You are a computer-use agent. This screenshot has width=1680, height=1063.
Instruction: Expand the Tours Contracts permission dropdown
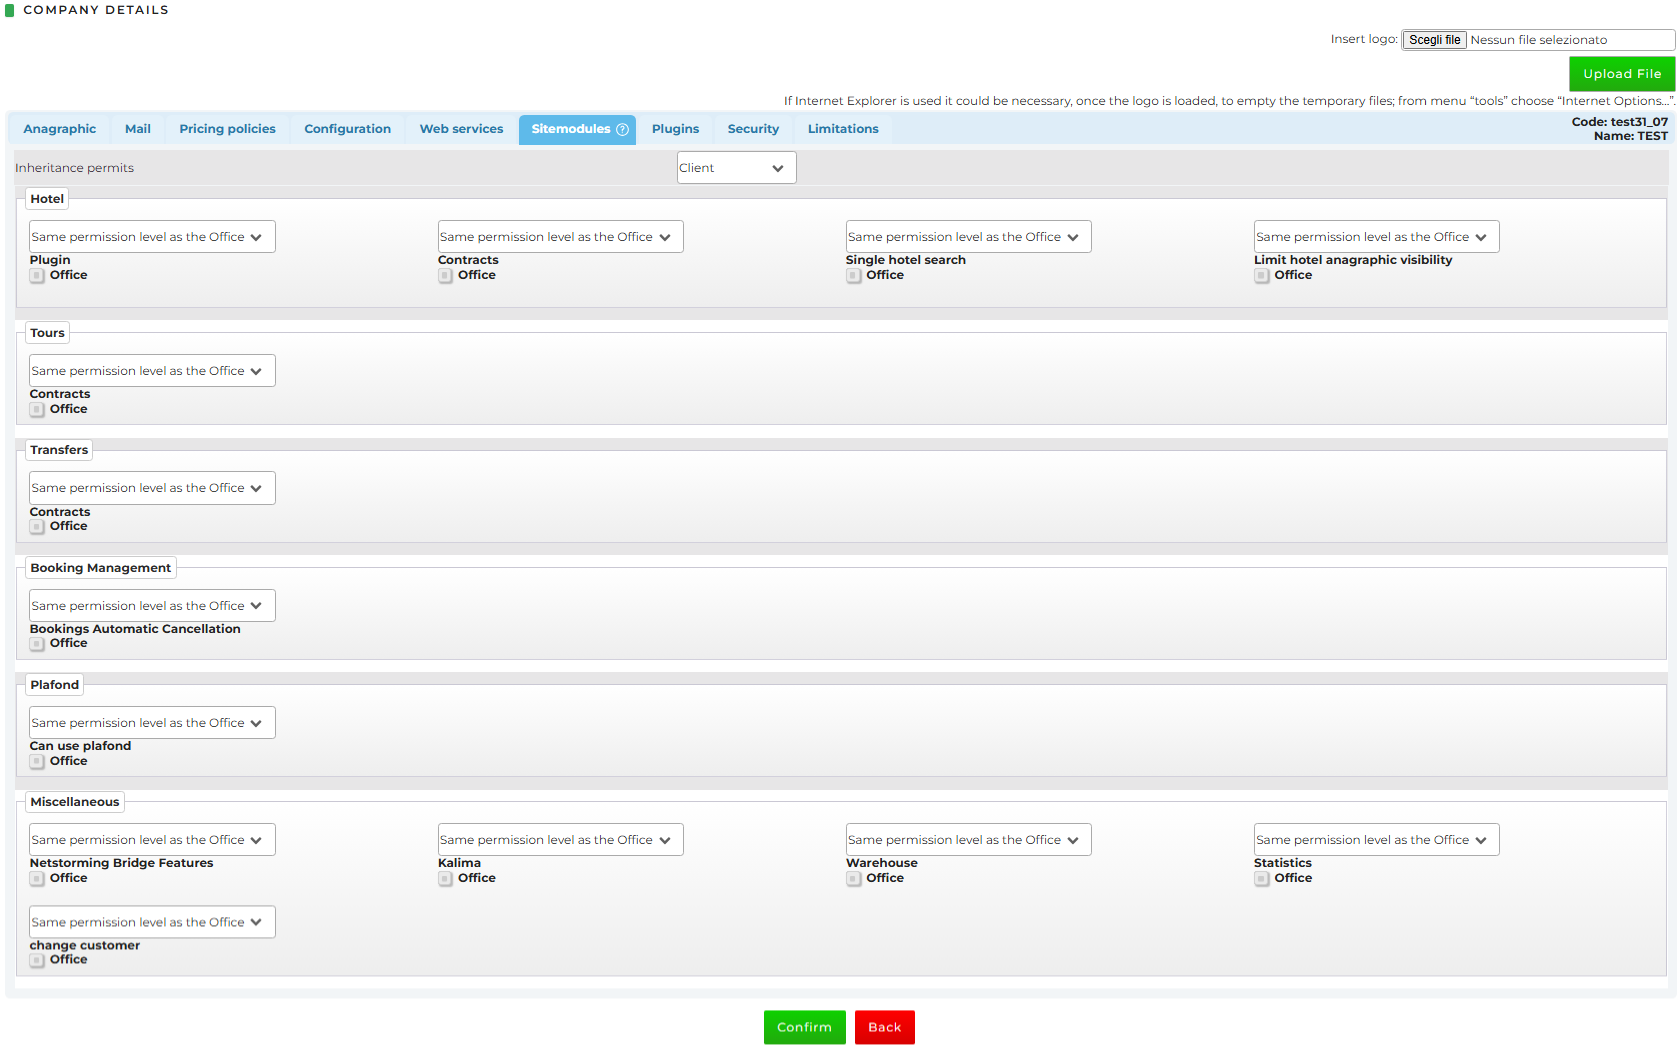click(x=152, y=371)
